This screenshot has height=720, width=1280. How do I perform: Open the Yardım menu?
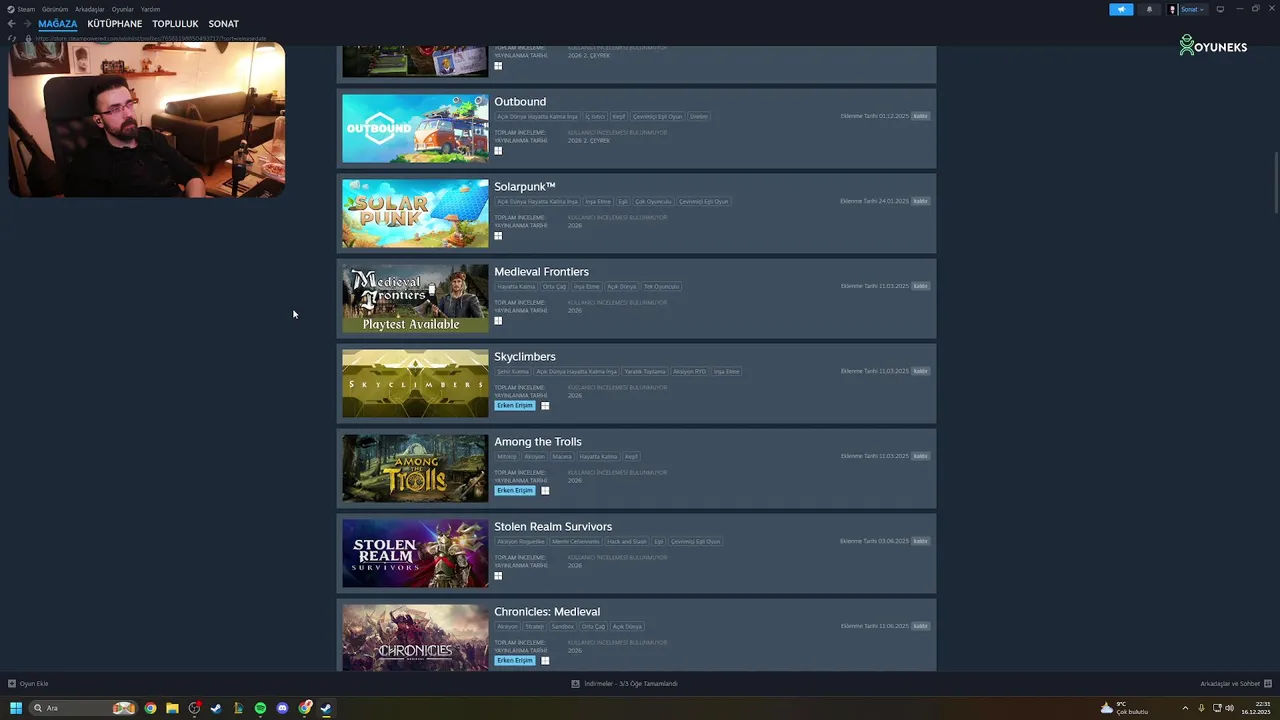(x=150, y=9)
